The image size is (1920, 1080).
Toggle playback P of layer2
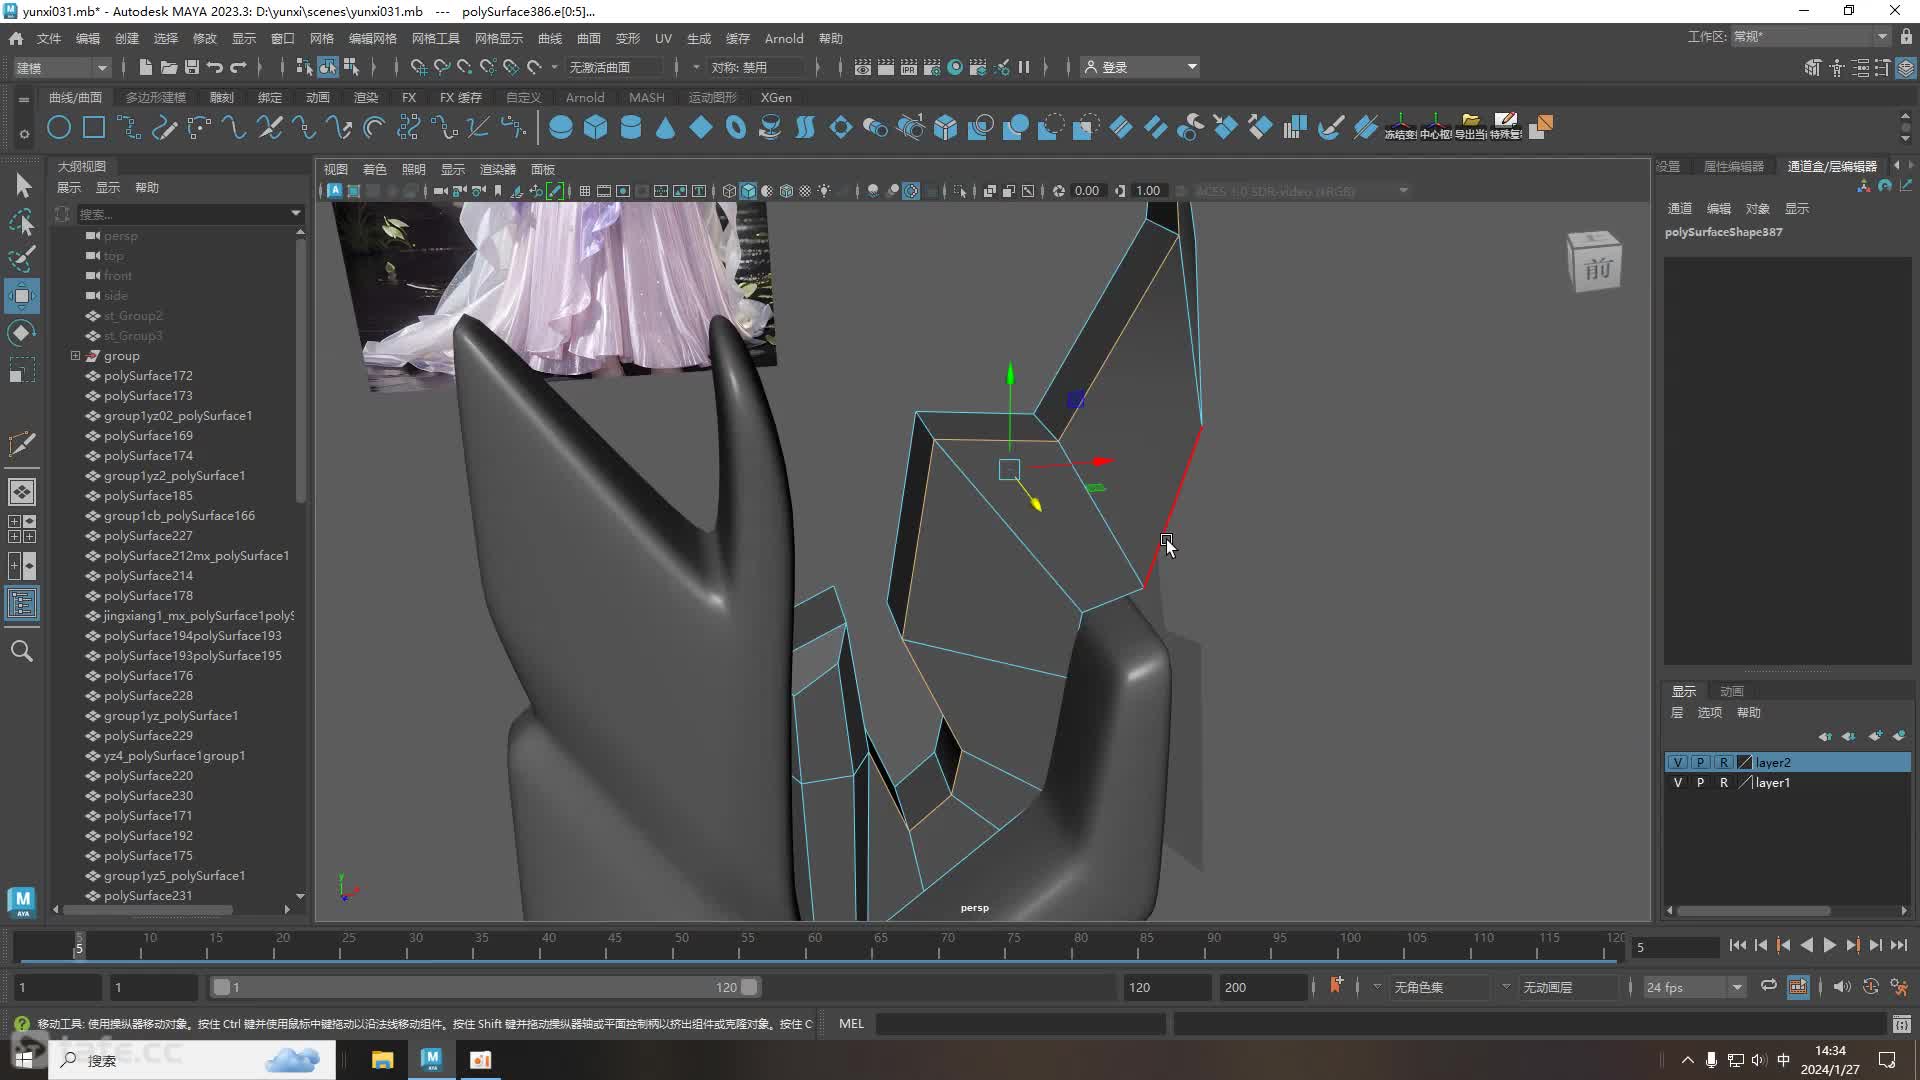(1700, 762)
